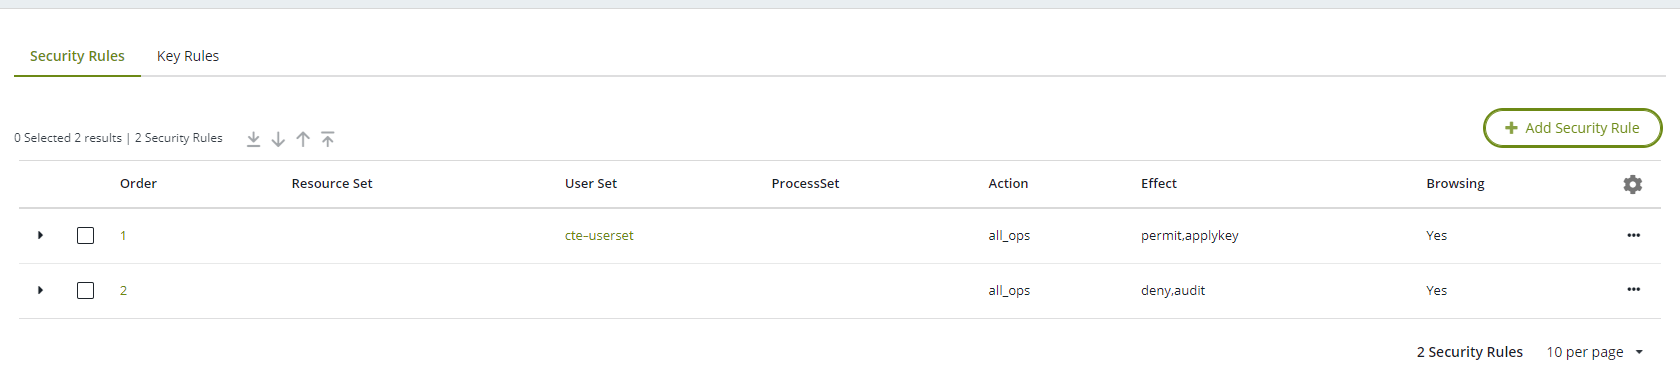Viewport: 1680px width, 379px height.
Task: Open the three-dot menu for rule 1
Action: pos(1633,235)
